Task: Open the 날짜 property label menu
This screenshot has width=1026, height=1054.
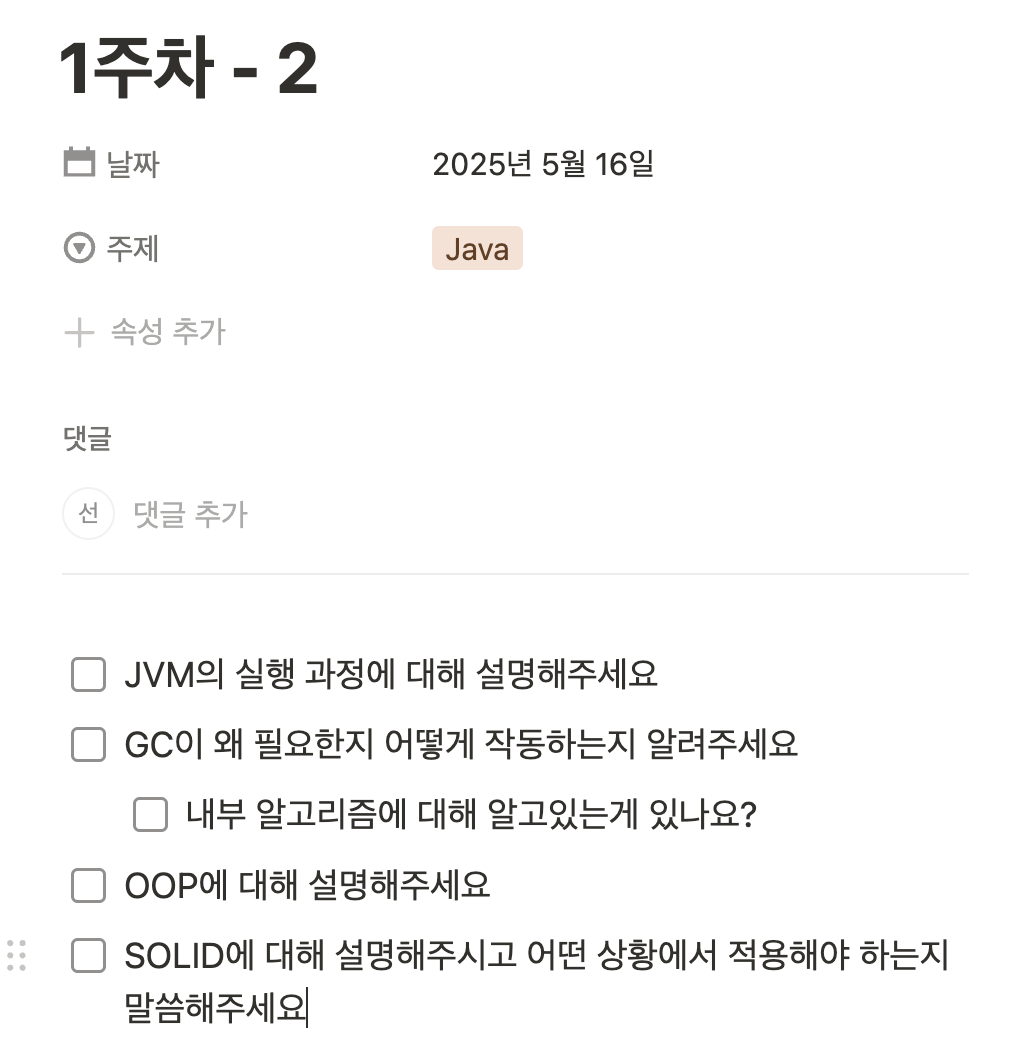Action: pyautogui.click(x=133, y=164)
